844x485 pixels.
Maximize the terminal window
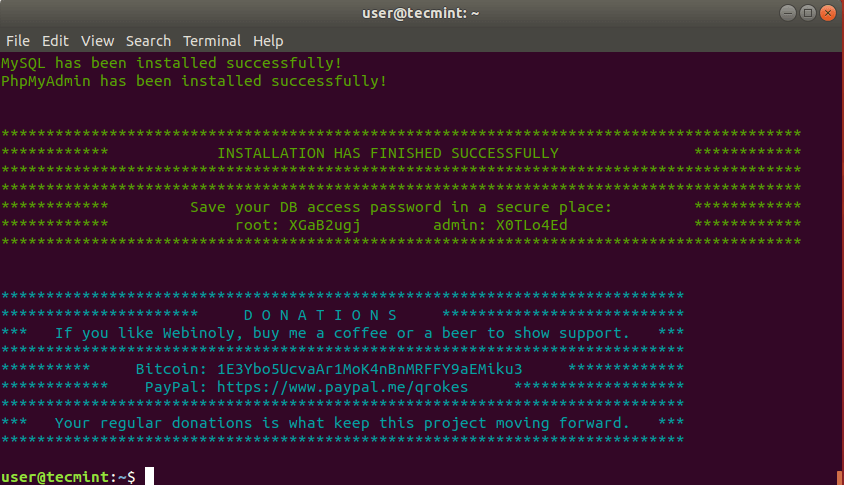(x=808, y=14)
